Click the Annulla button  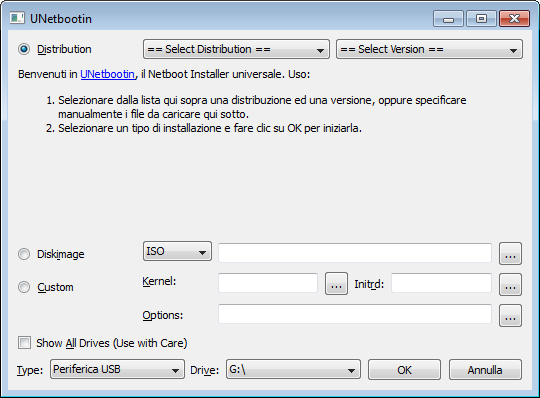[485, 370]
